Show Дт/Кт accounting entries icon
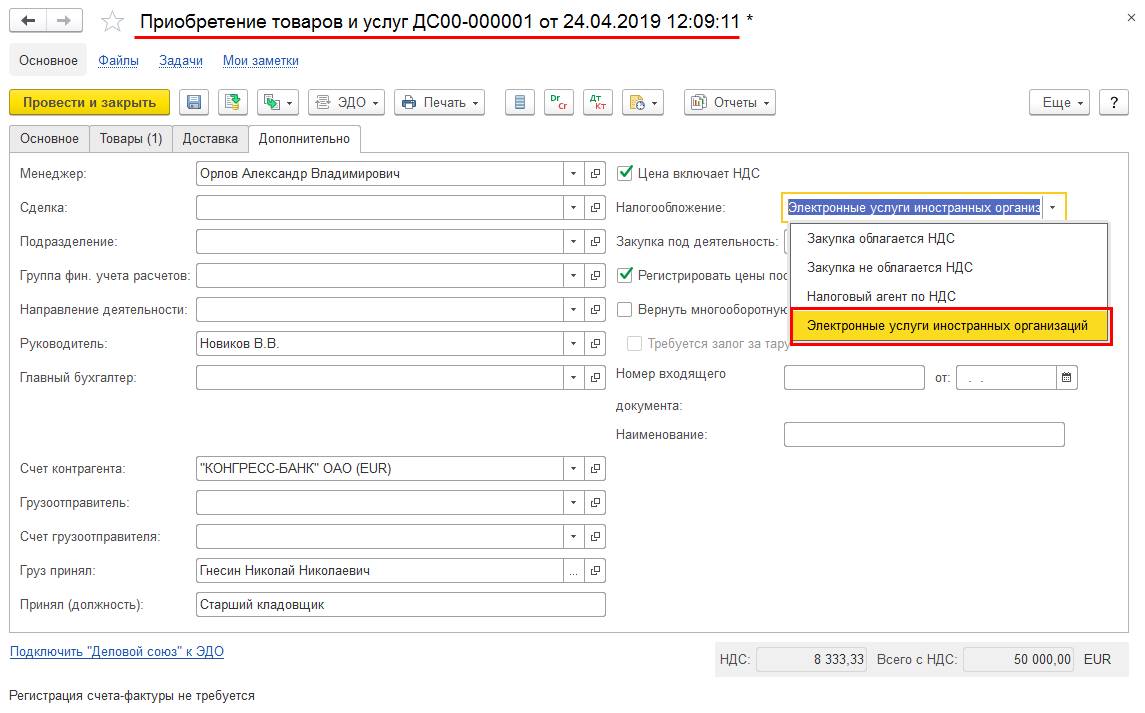This screenshot has width=1145, height=713. pos(597,102)
